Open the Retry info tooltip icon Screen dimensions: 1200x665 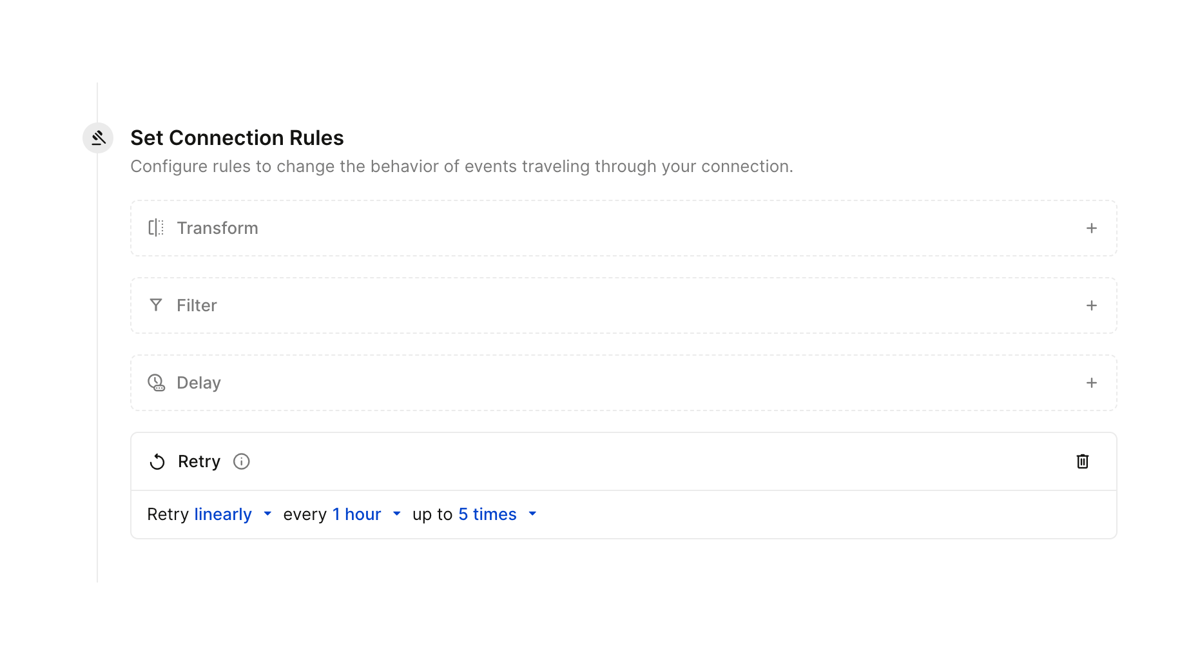(240, 461)
